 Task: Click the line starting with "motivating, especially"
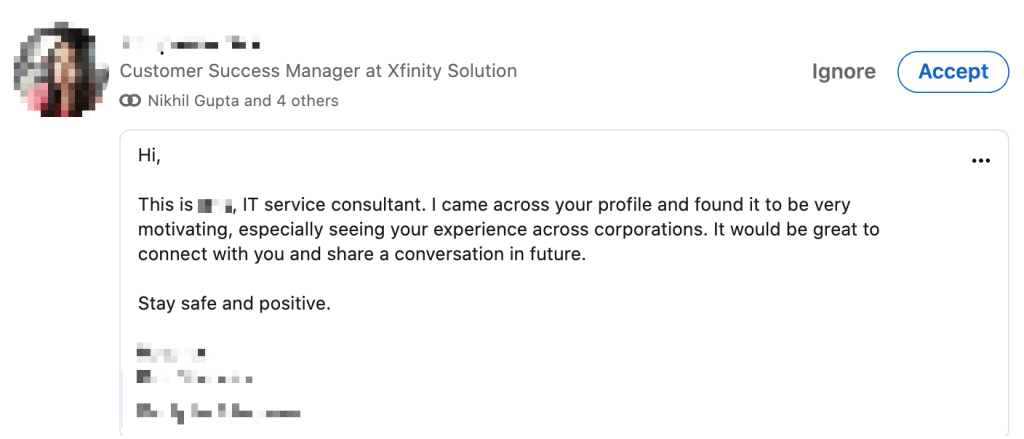509,230
